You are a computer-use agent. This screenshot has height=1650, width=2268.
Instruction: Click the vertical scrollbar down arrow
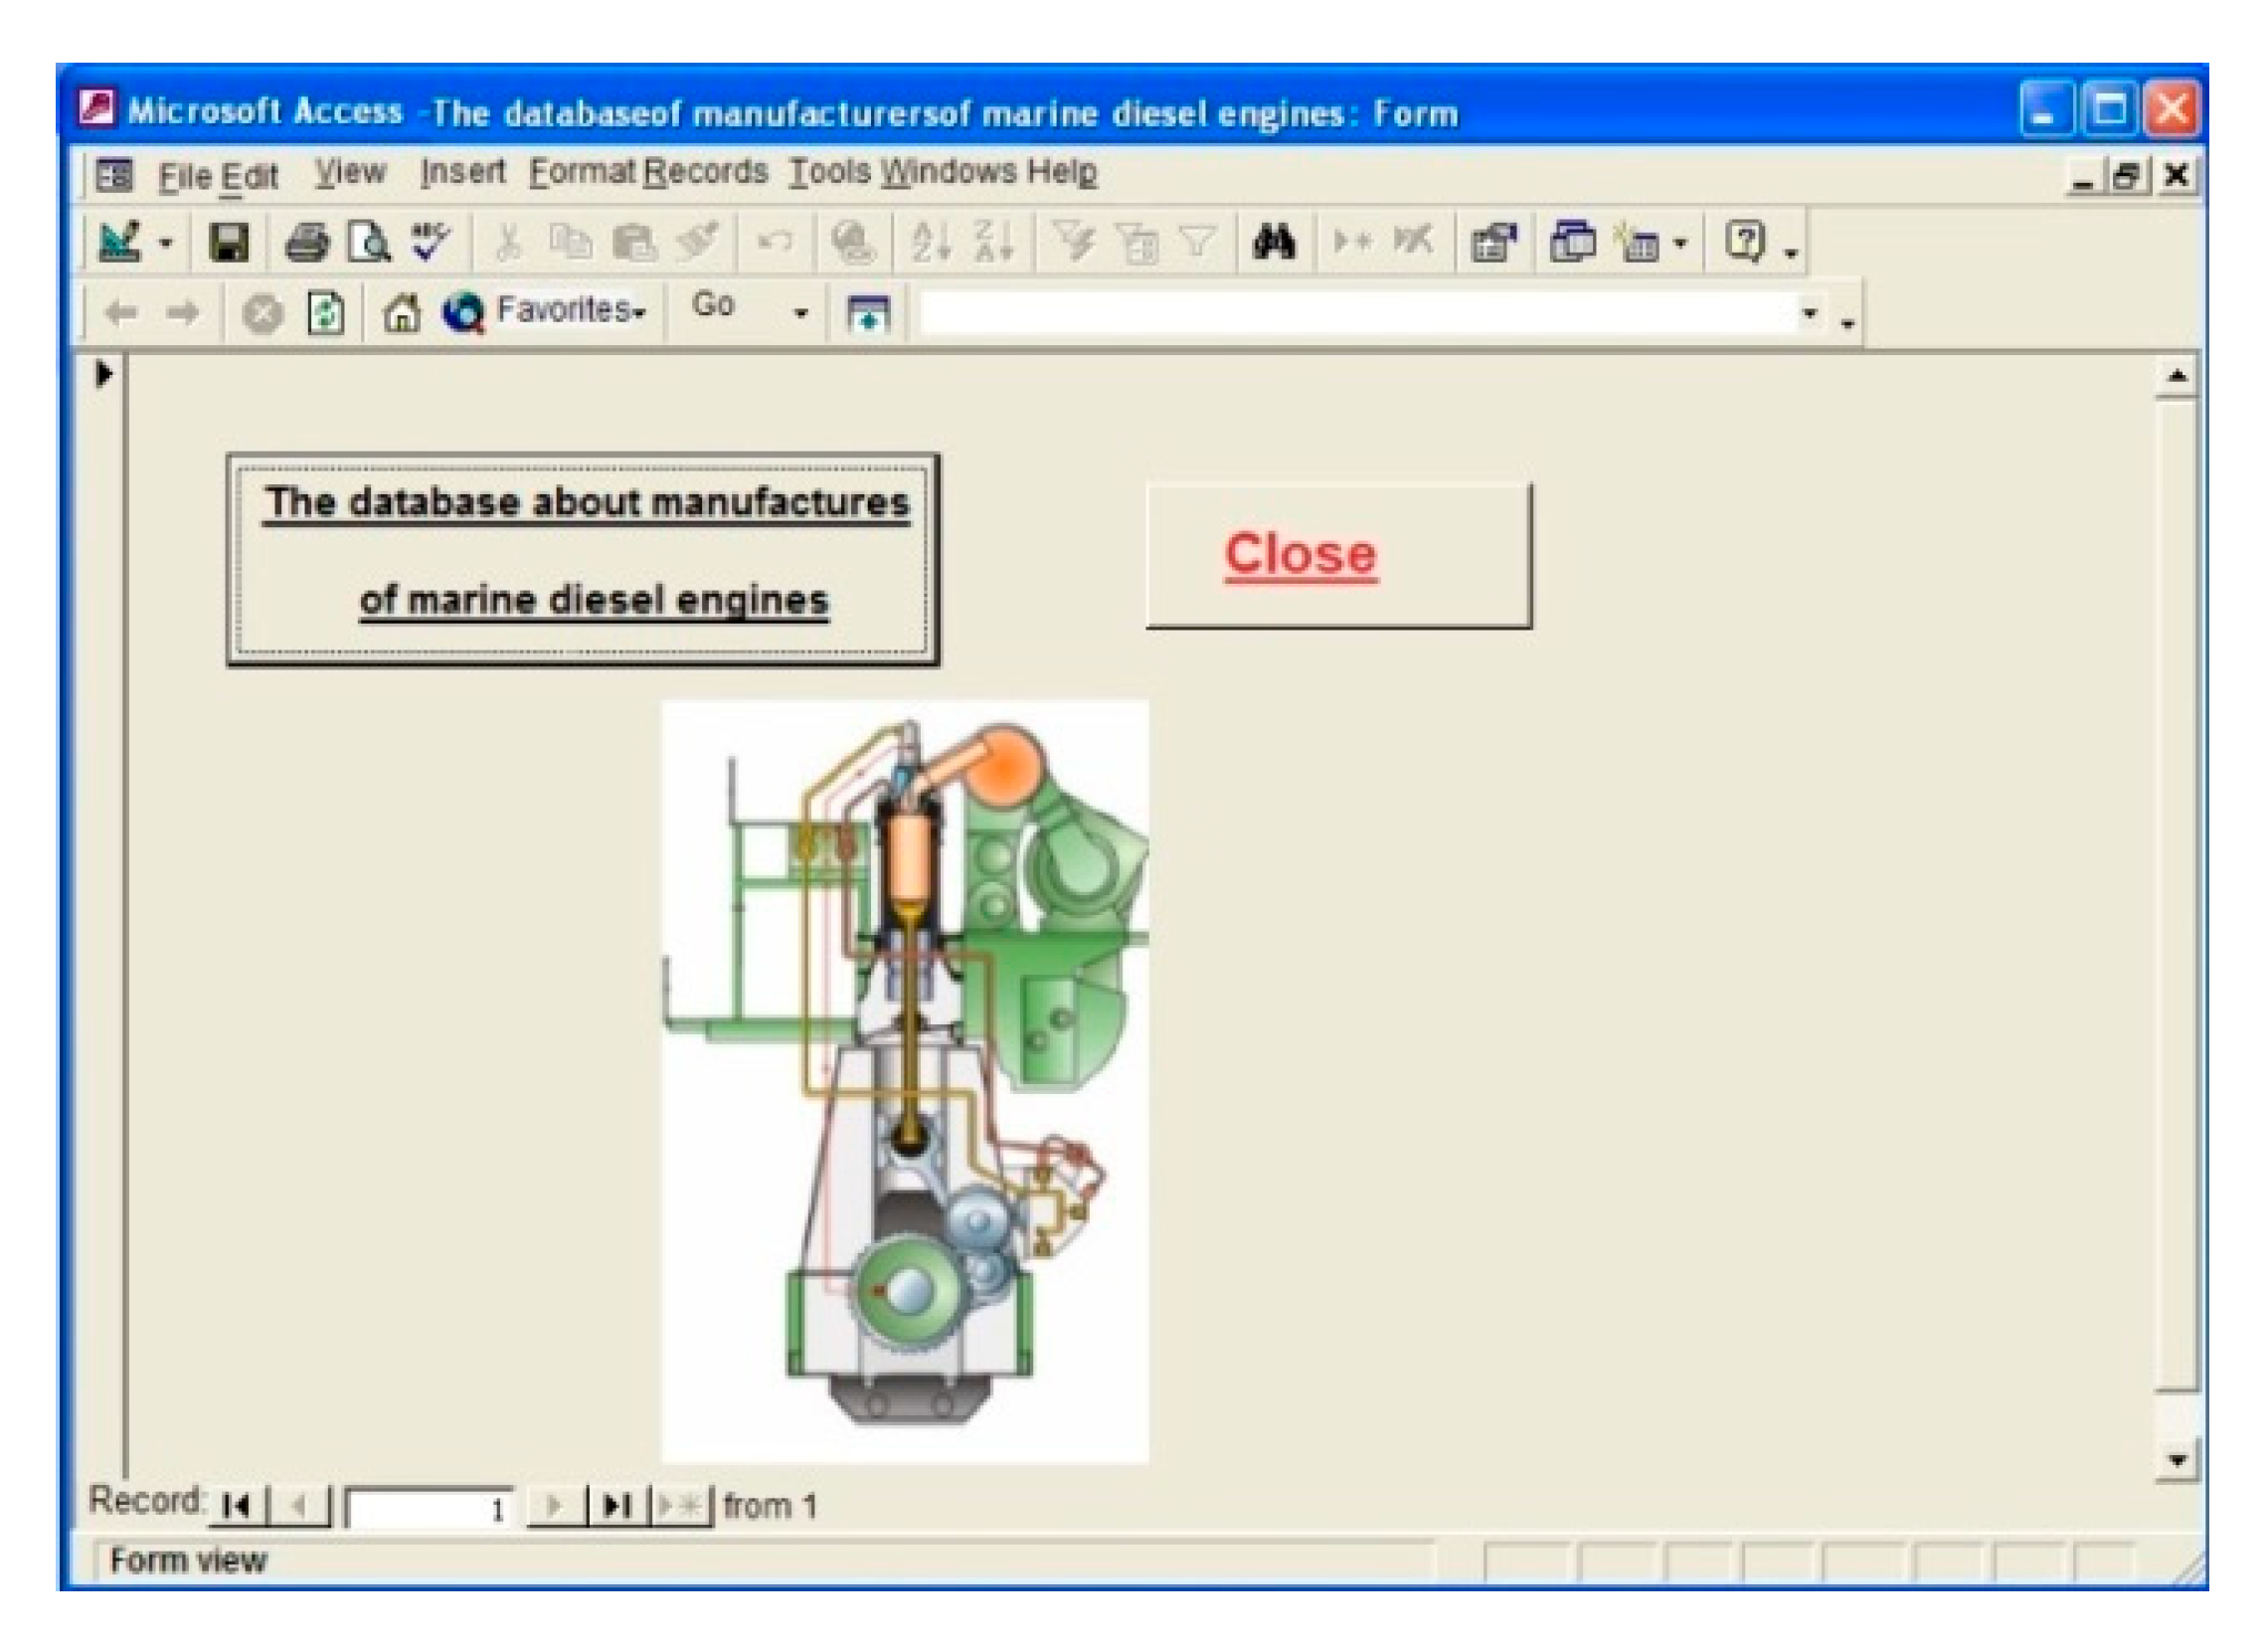pos(2176,1462)
